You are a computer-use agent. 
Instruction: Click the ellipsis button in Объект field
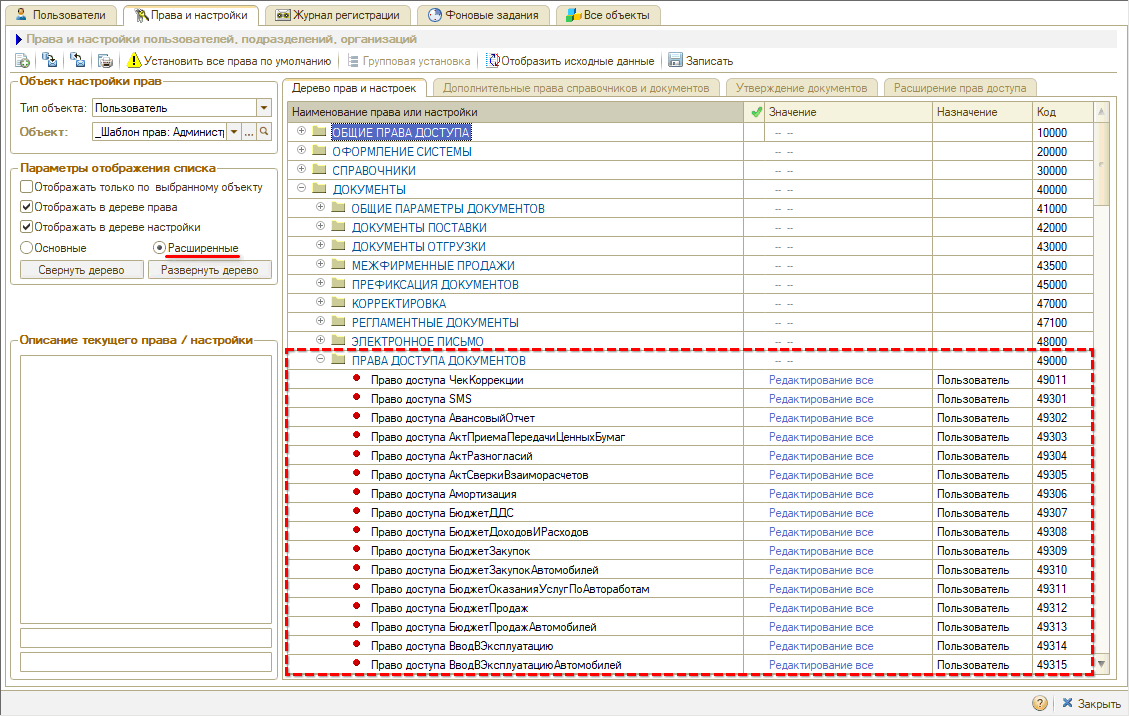[x=249, y=132]
